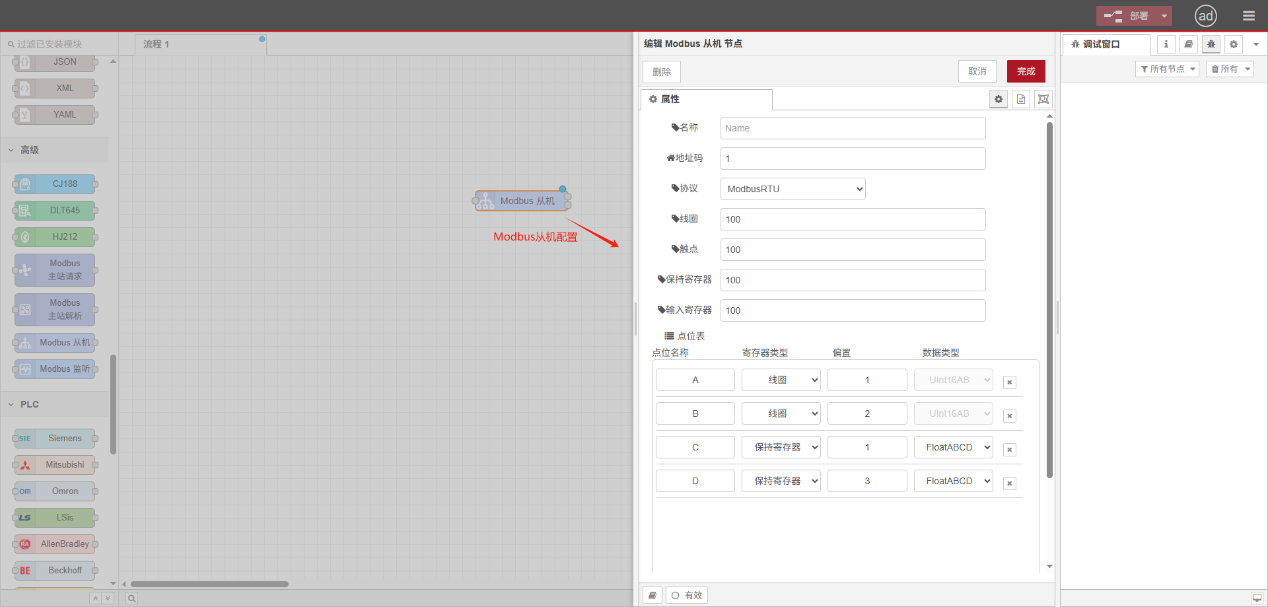1268x607 pixels.
Task: Open the node appearance icon tab
Action: click(1044, 99)
